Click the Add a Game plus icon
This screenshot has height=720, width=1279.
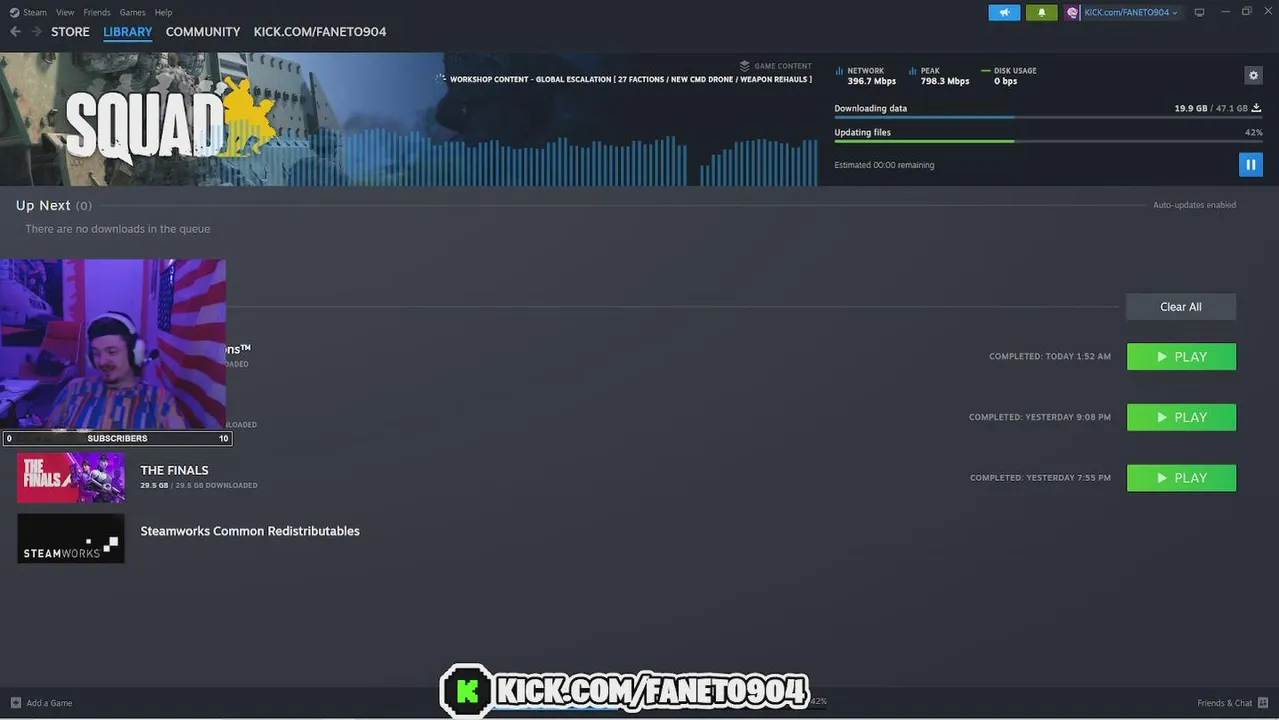tap(15, 703)
